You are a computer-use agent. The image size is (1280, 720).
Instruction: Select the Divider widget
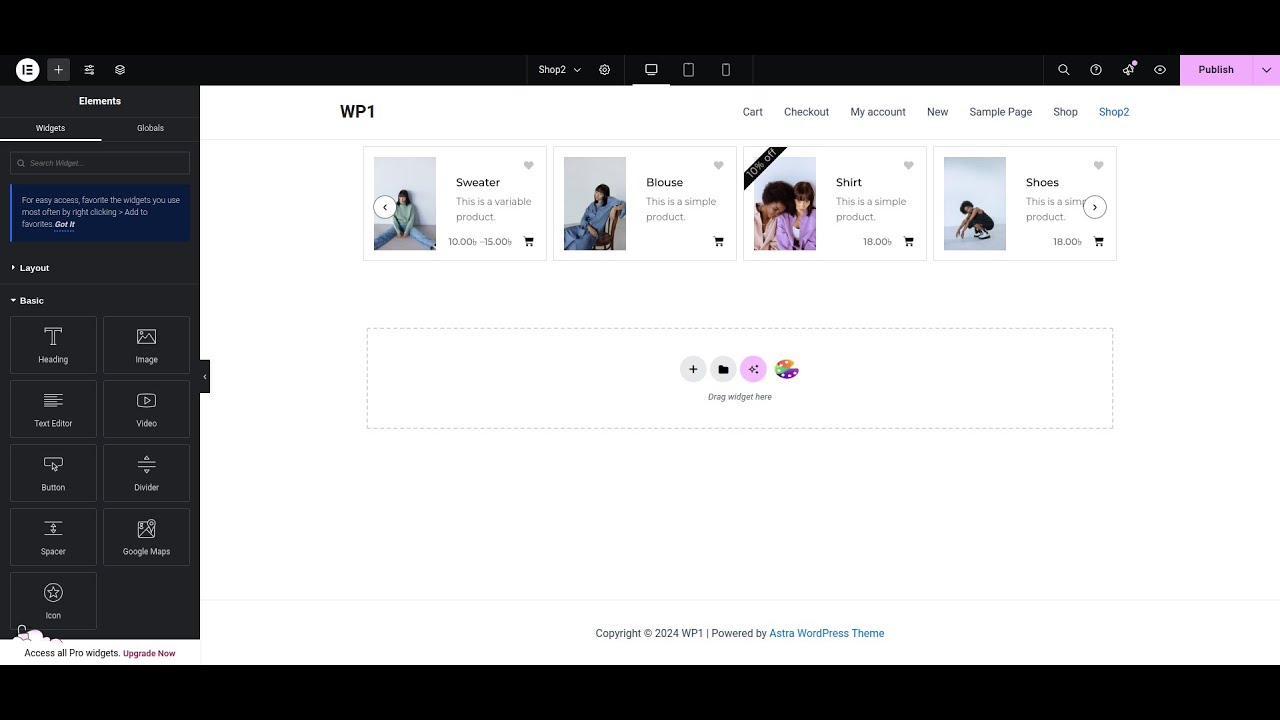coord(146,473)
